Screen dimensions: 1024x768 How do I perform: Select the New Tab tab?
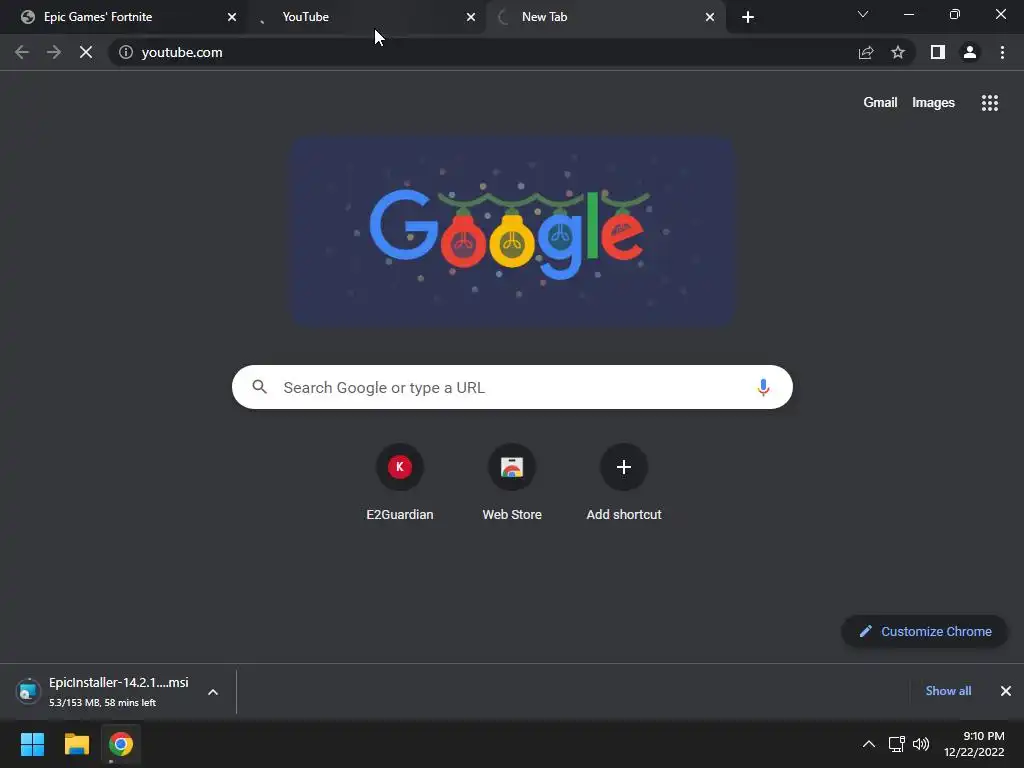point(605,17)
